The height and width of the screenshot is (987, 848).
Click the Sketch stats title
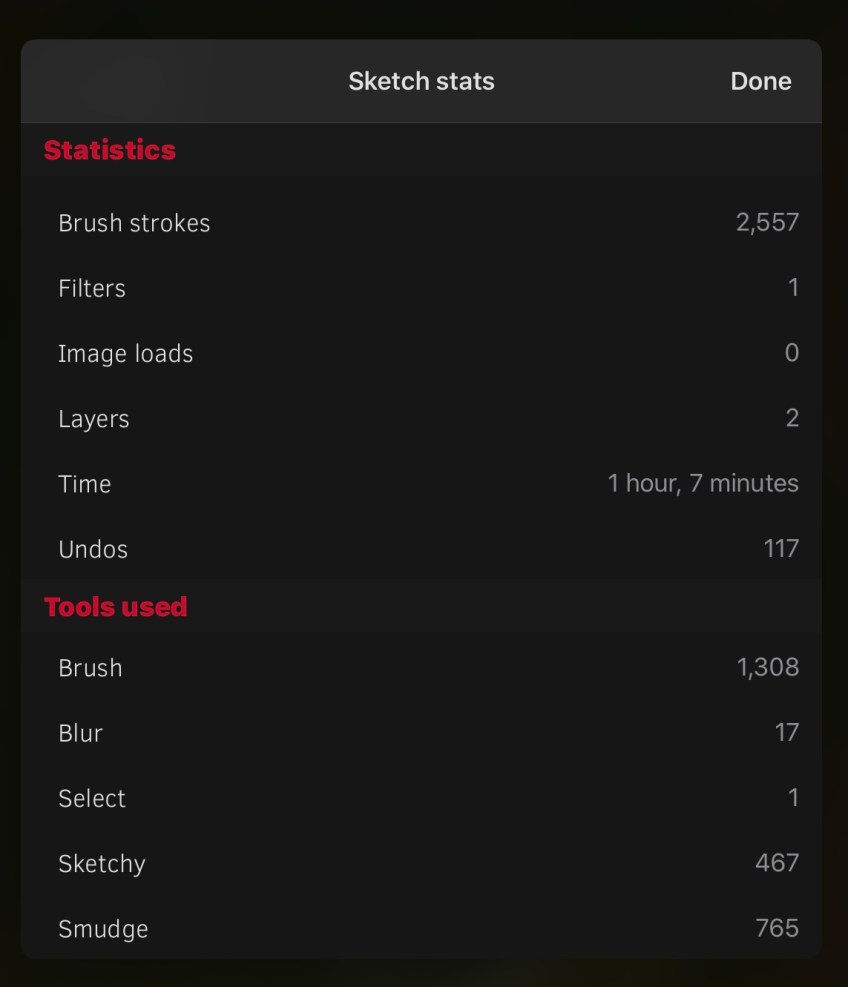coord(421,81)
